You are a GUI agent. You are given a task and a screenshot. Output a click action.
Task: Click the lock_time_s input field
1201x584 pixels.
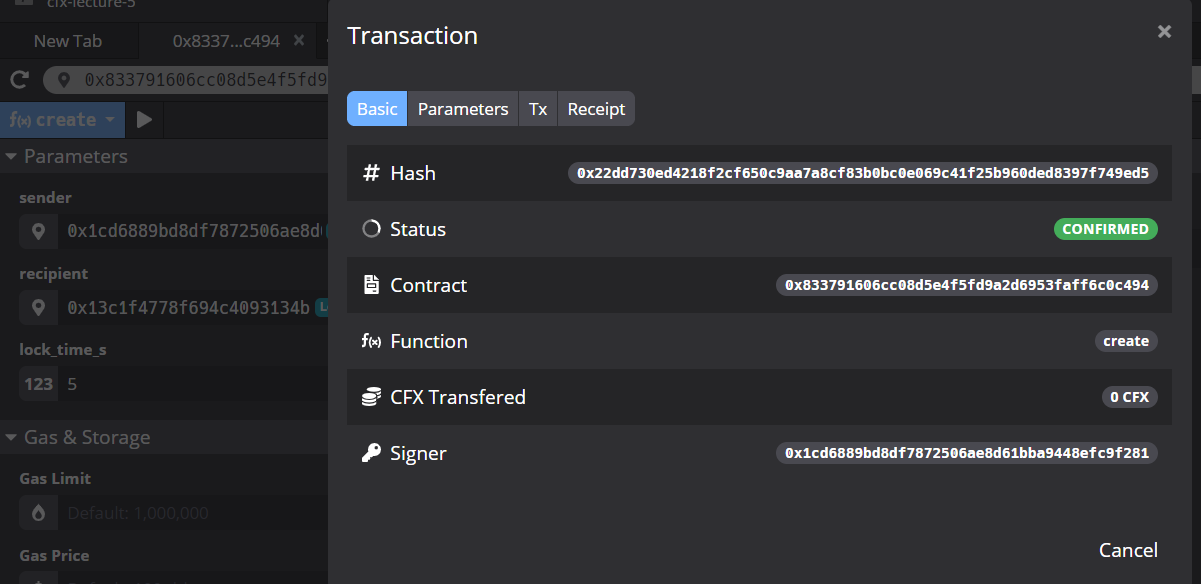click(190, 384)
